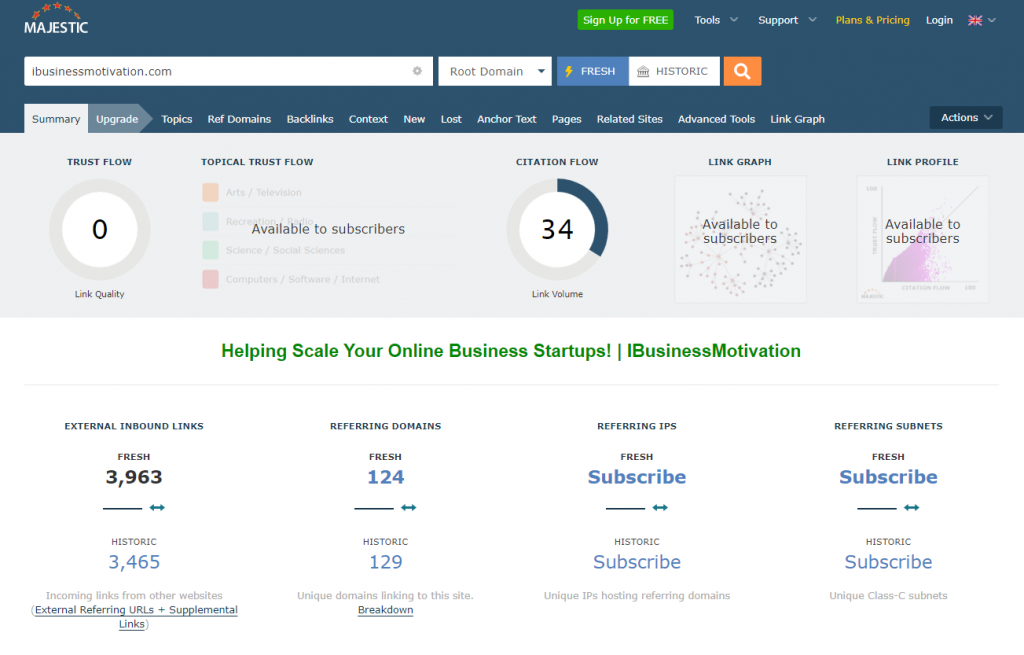Click the orange search magnifier button

(x=742, y=71)
